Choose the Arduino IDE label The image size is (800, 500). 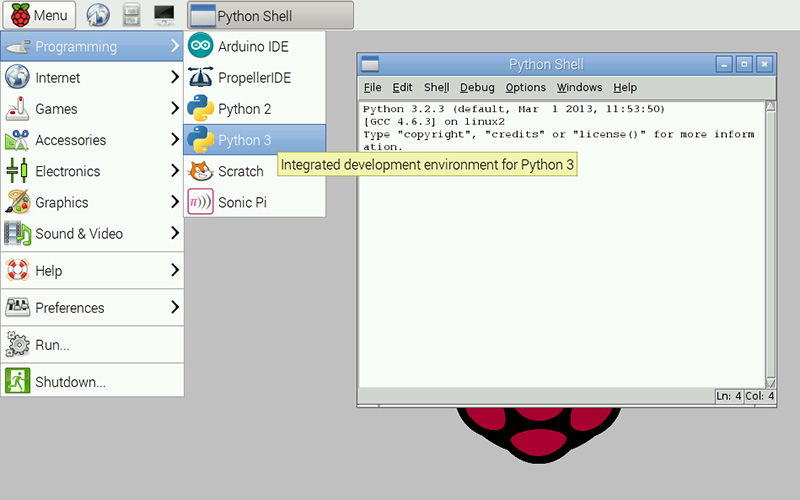pos(253,46)
